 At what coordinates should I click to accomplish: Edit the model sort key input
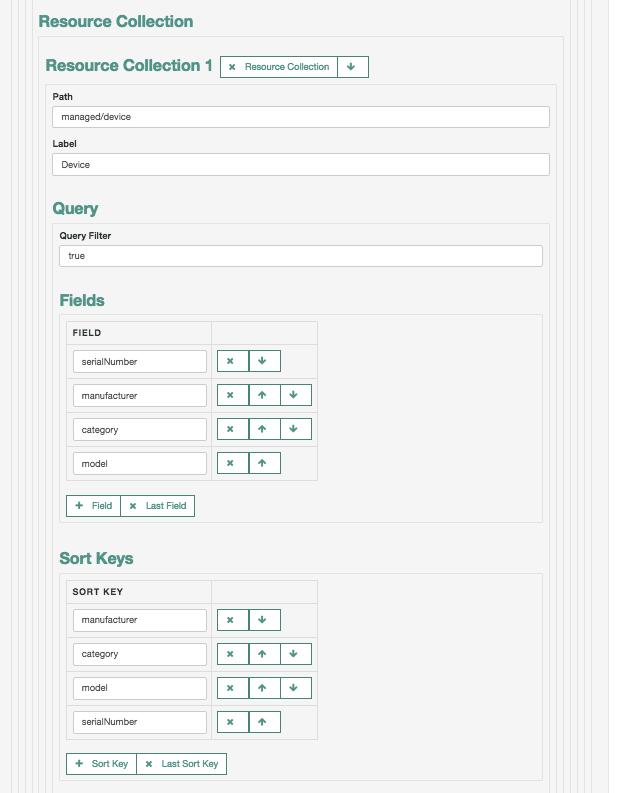(140, 688)
